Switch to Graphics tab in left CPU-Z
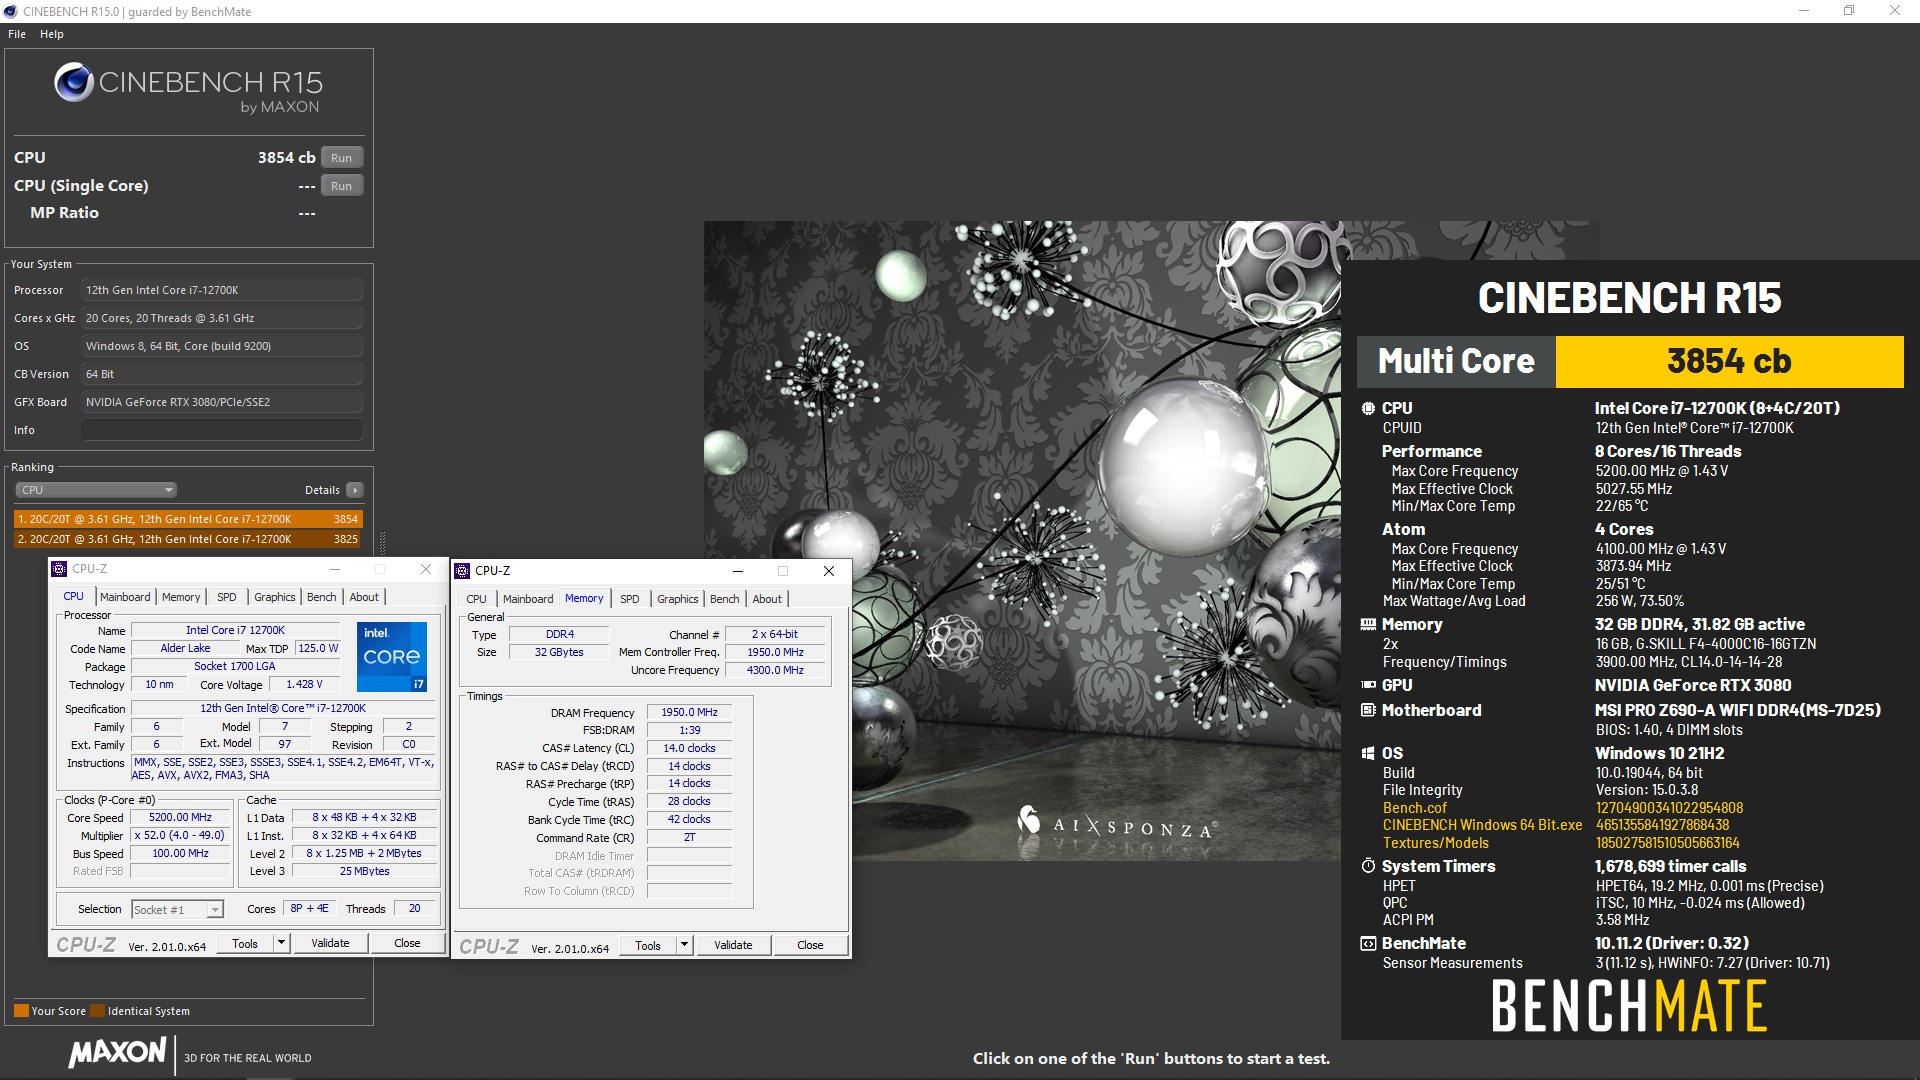The image size is (1920, 1080). 274,597
